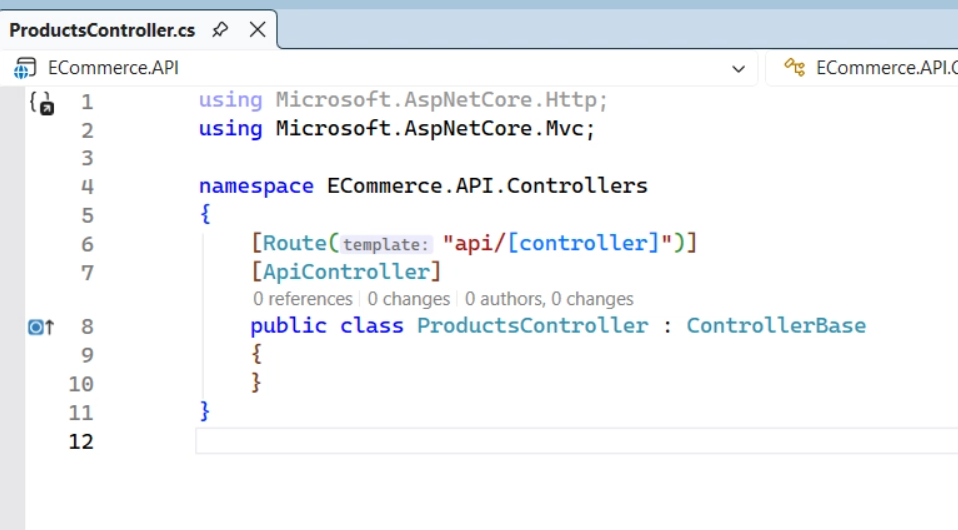The image size is (958, 530).
Task: Click ApiController attribute on line 7
Action: (x=346, y=271)
